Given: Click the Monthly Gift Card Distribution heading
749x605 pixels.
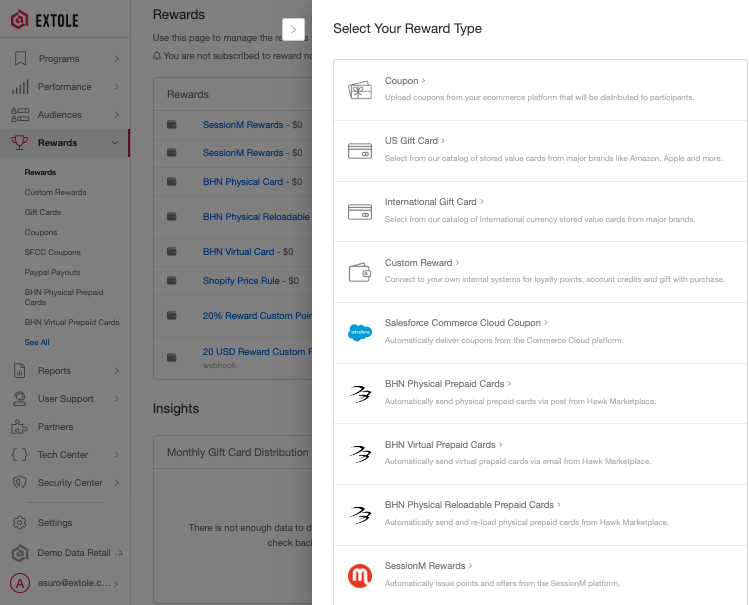Looking at the screenshot, I should click(x=237, y=452).
